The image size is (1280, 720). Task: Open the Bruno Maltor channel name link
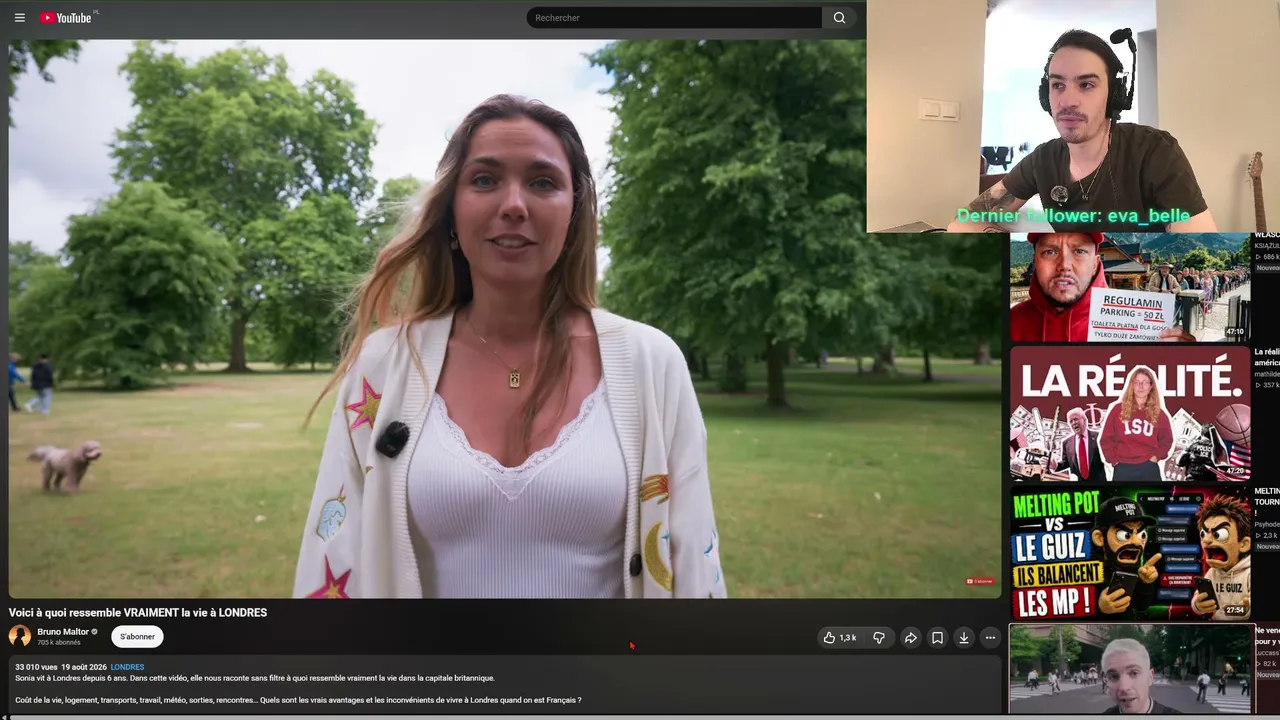coord(63,632)
